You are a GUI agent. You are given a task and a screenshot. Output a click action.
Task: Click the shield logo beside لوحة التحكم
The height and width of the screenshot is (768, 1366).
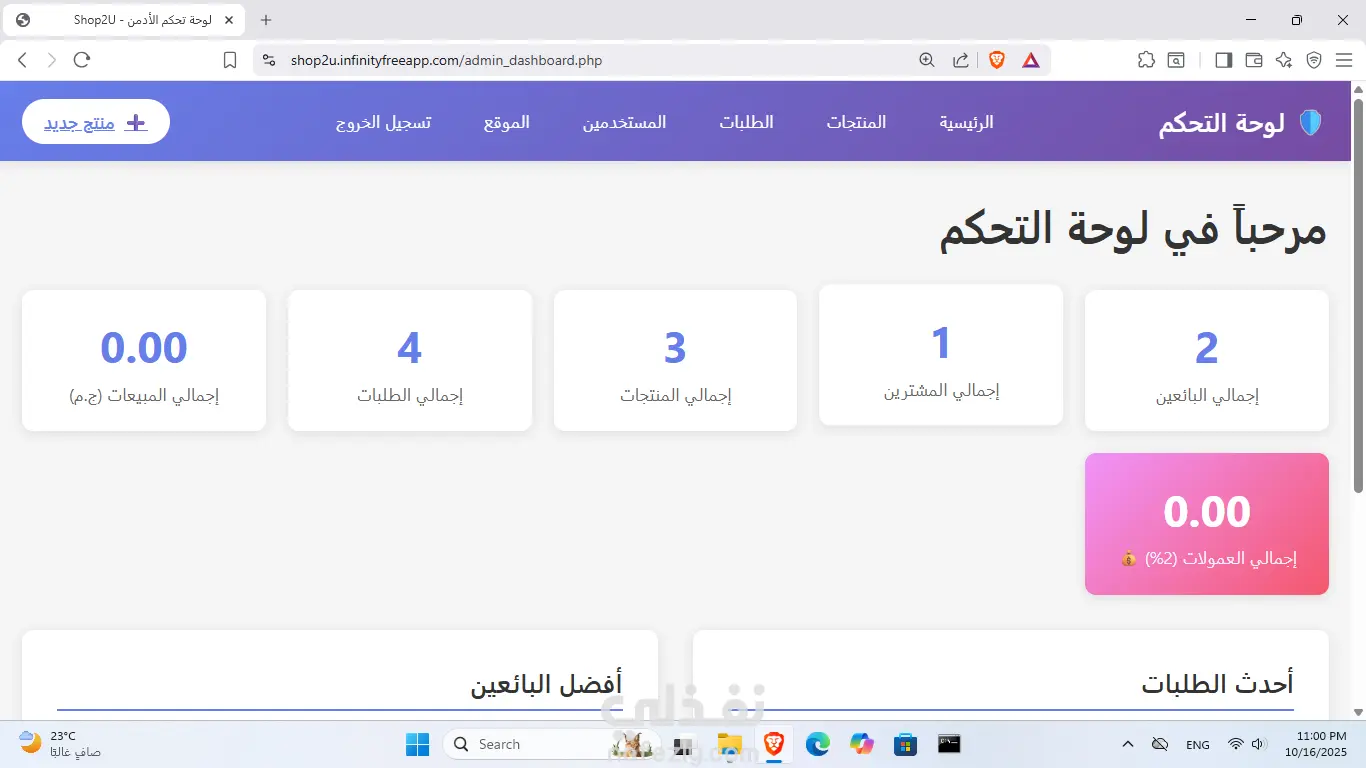click(x=1310, y=123)
